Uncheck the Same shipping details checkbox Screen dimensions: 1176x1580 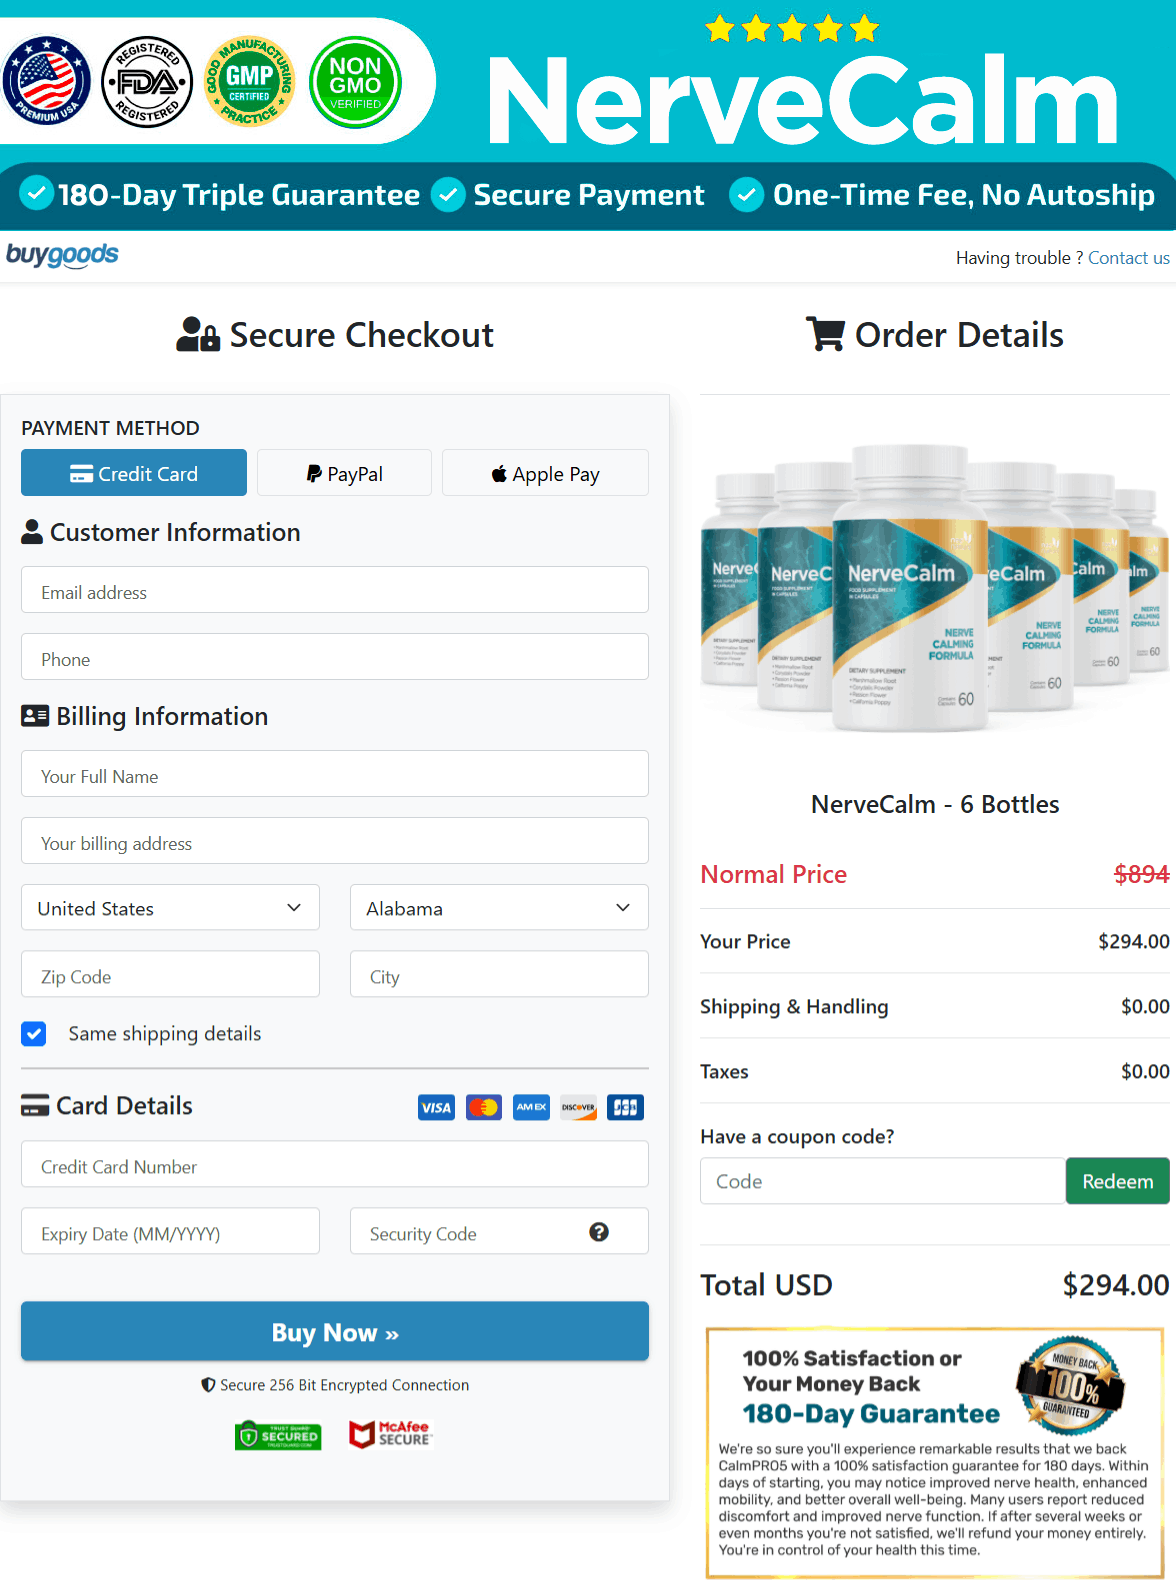click(x=33, y=1033)
